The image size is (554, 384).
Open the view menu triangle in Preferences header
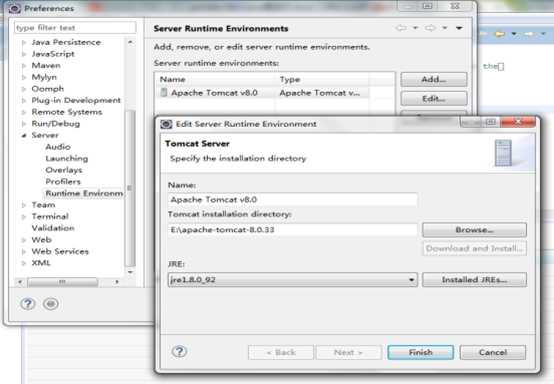(x=459, y=28)
